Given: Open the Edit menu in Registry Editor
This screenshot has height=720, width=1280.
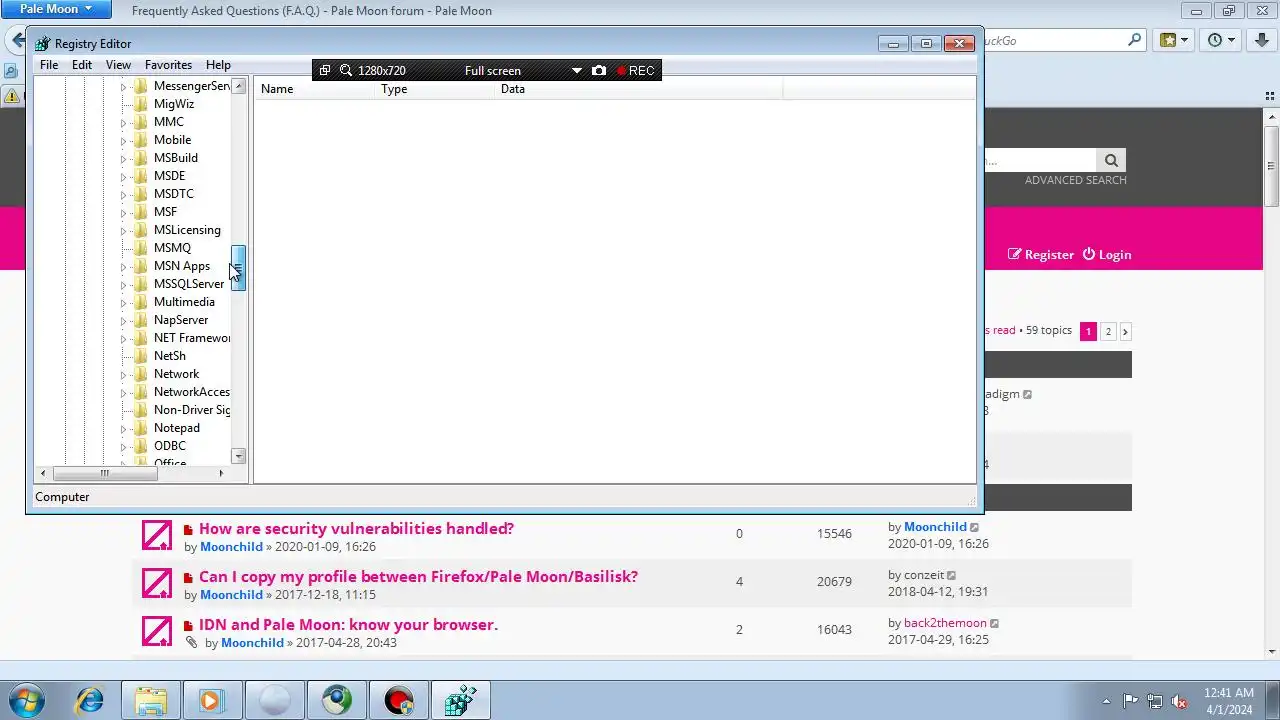Looking at the screenshot, I should pos(82,65).
